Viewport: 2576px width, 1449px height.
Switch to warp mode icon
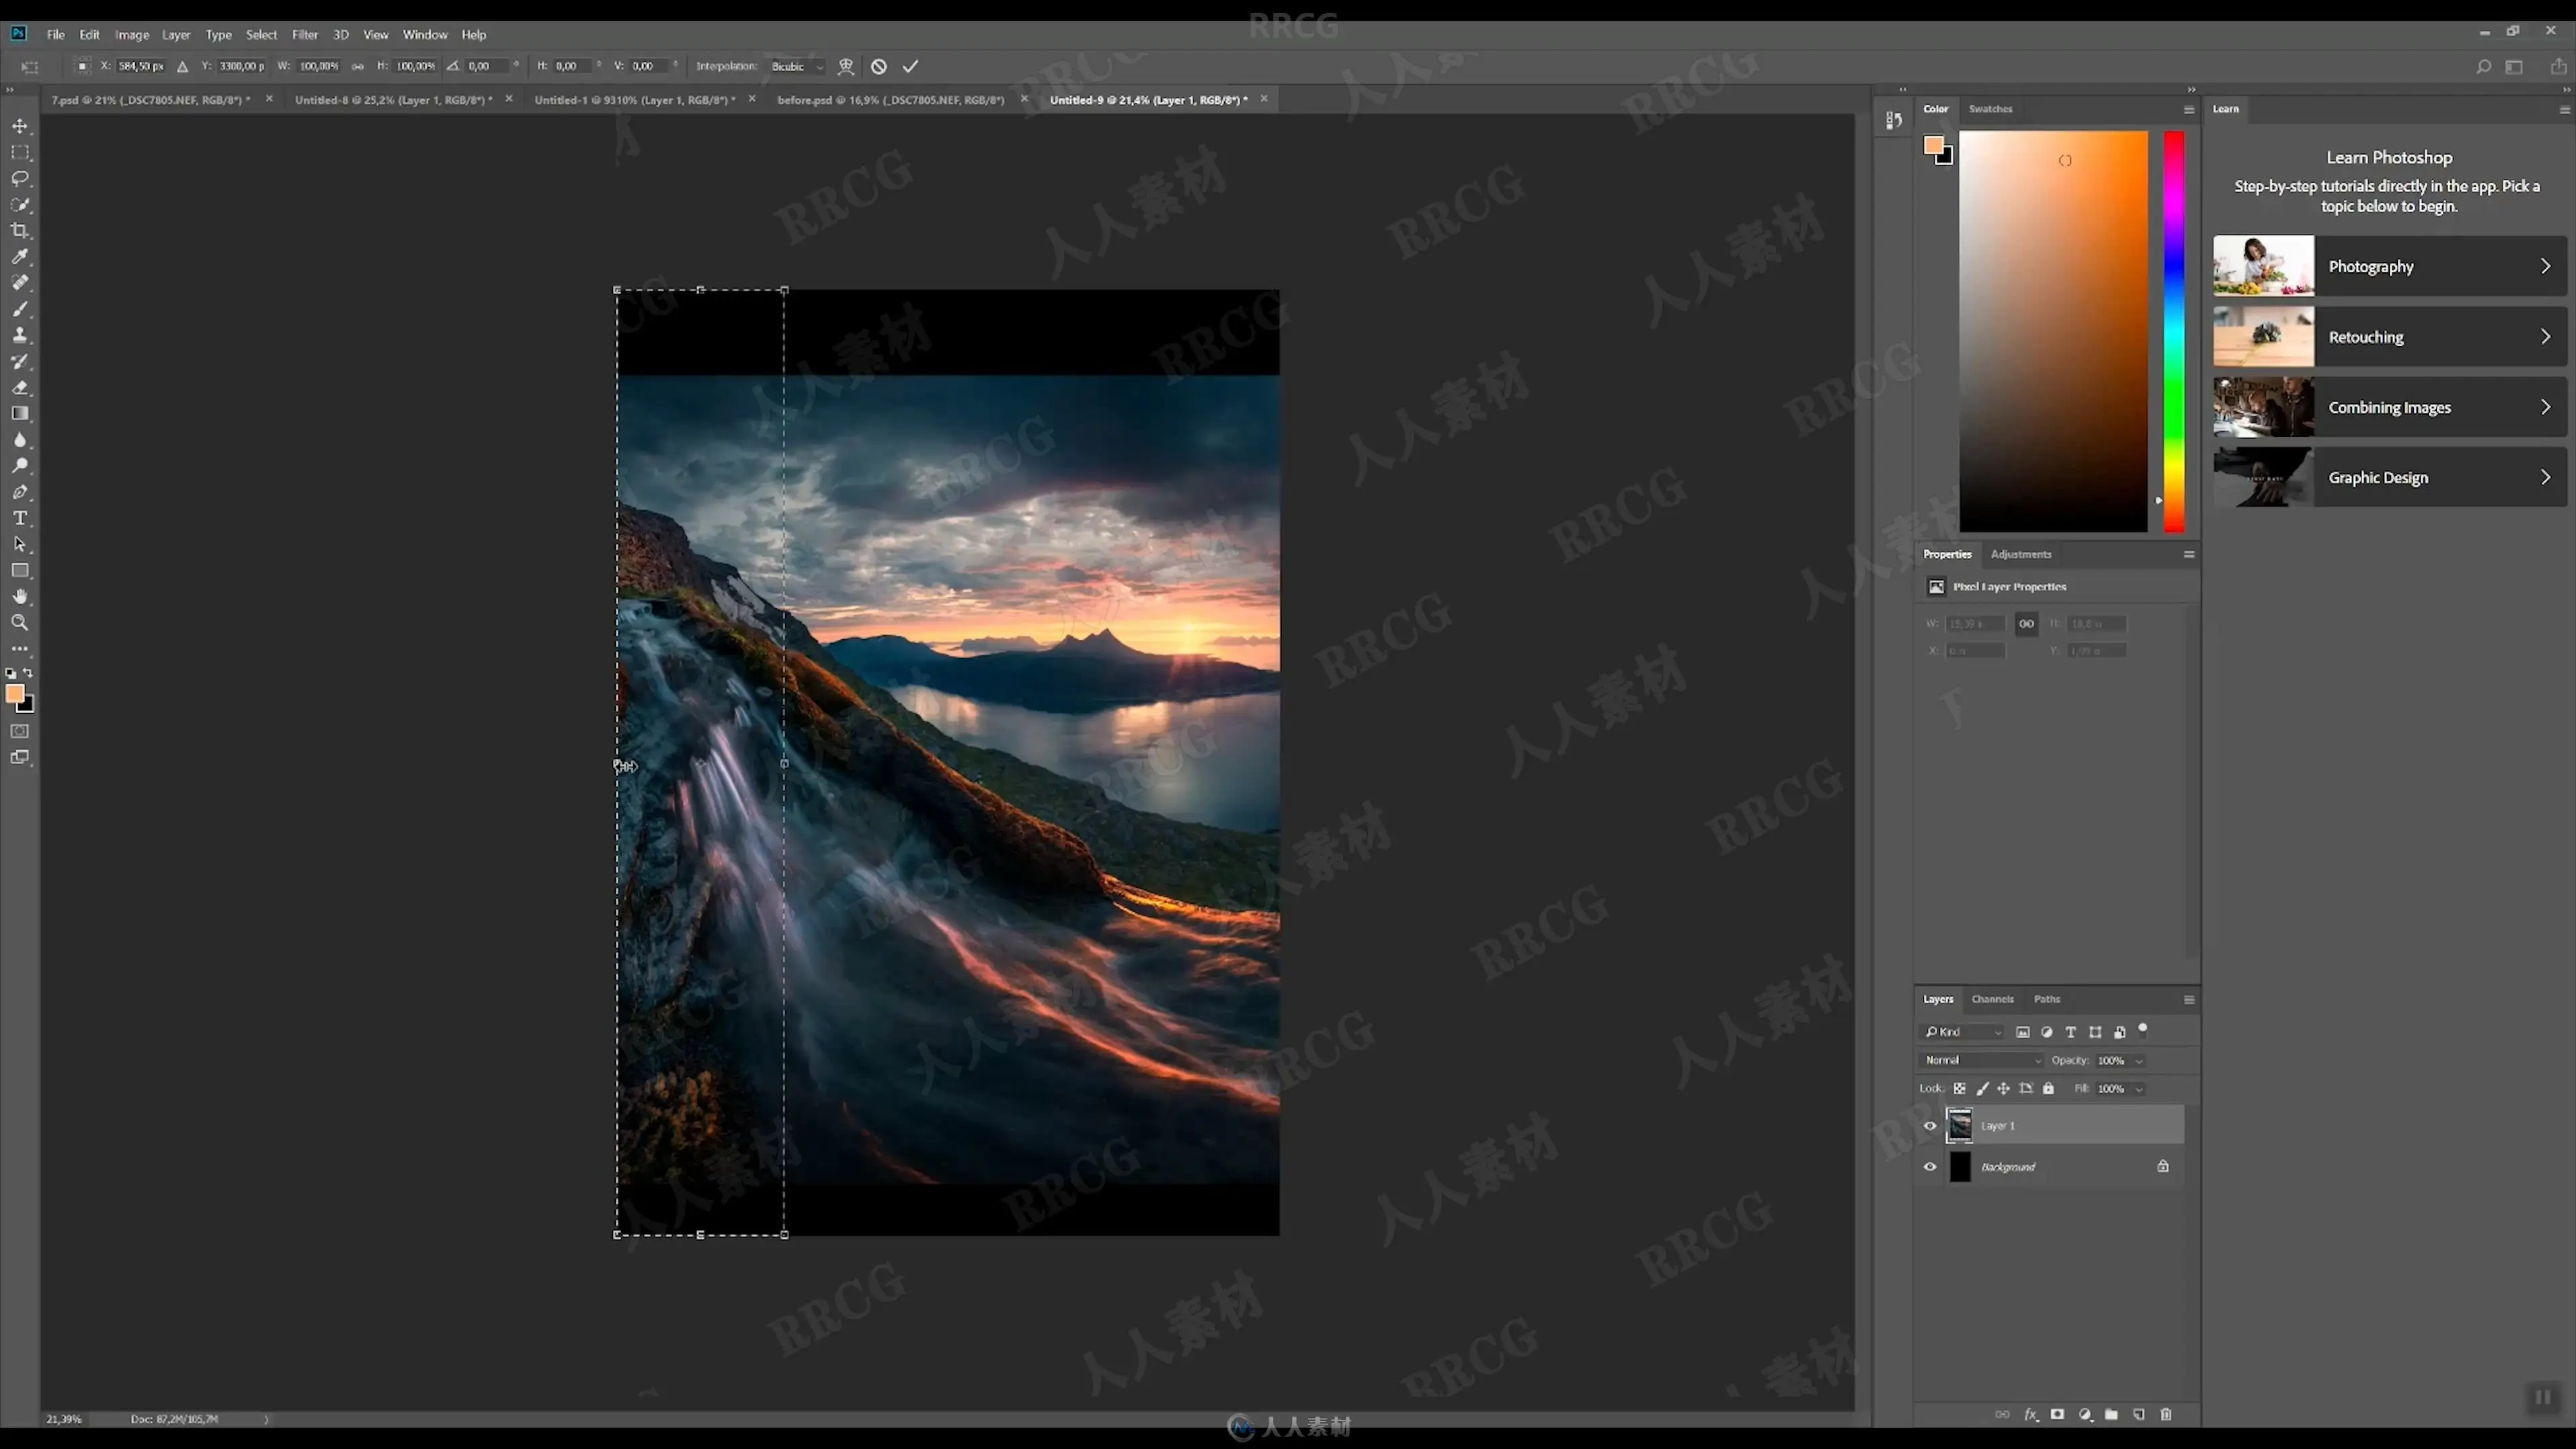click(846, 66)
